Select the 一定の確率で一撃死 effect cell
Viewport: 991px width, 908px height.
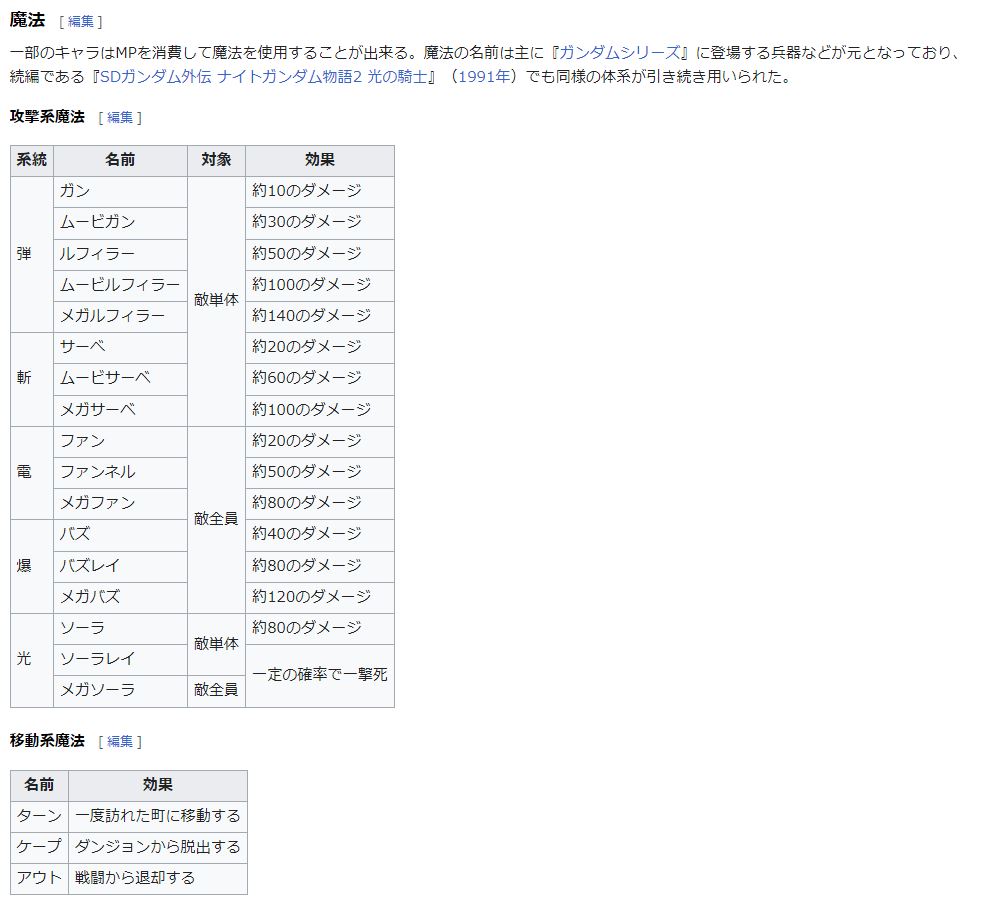tap(319, 675)
